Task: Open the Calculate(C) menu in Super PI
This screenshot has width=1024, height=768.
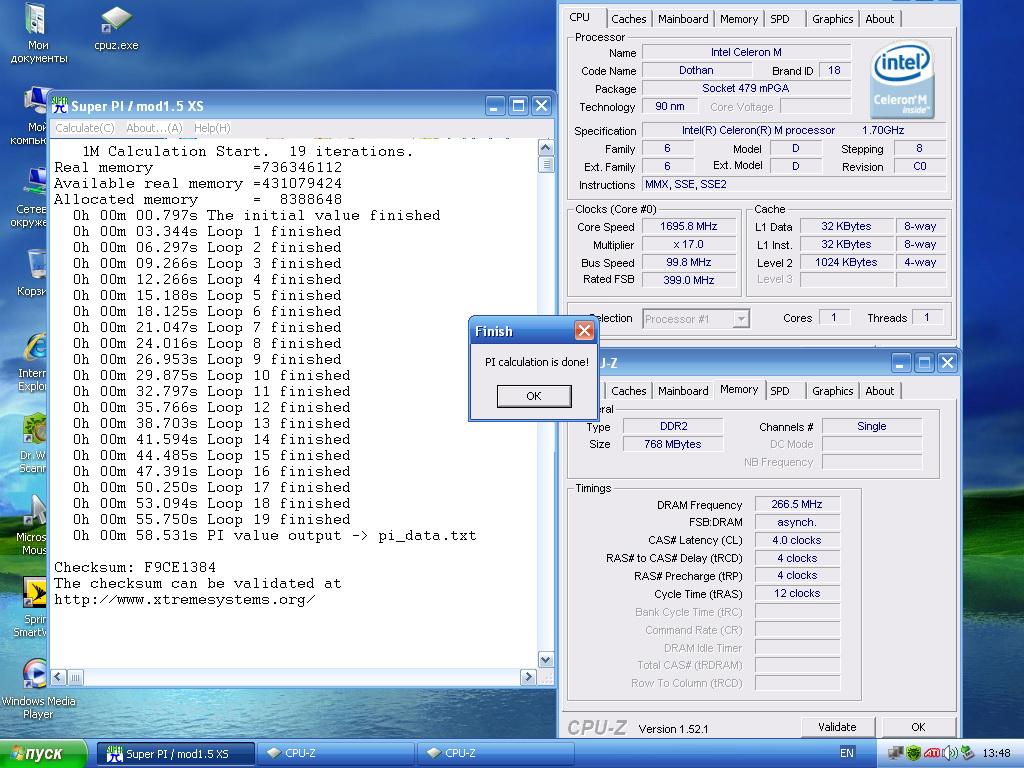Action: click(85, 128)
